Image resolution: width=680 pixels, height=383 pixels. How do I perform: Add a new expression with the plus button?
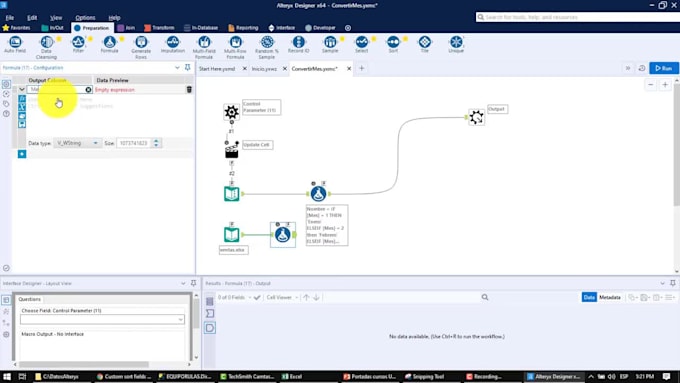(22, 154)
